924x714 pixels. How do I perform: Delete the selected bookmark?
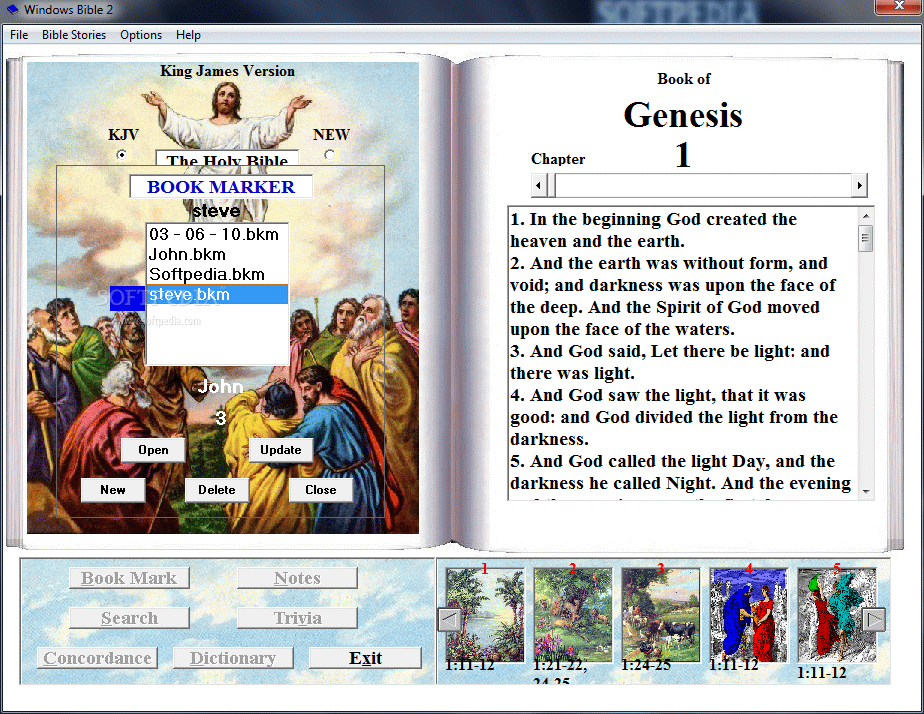click(x=216, y=490)
